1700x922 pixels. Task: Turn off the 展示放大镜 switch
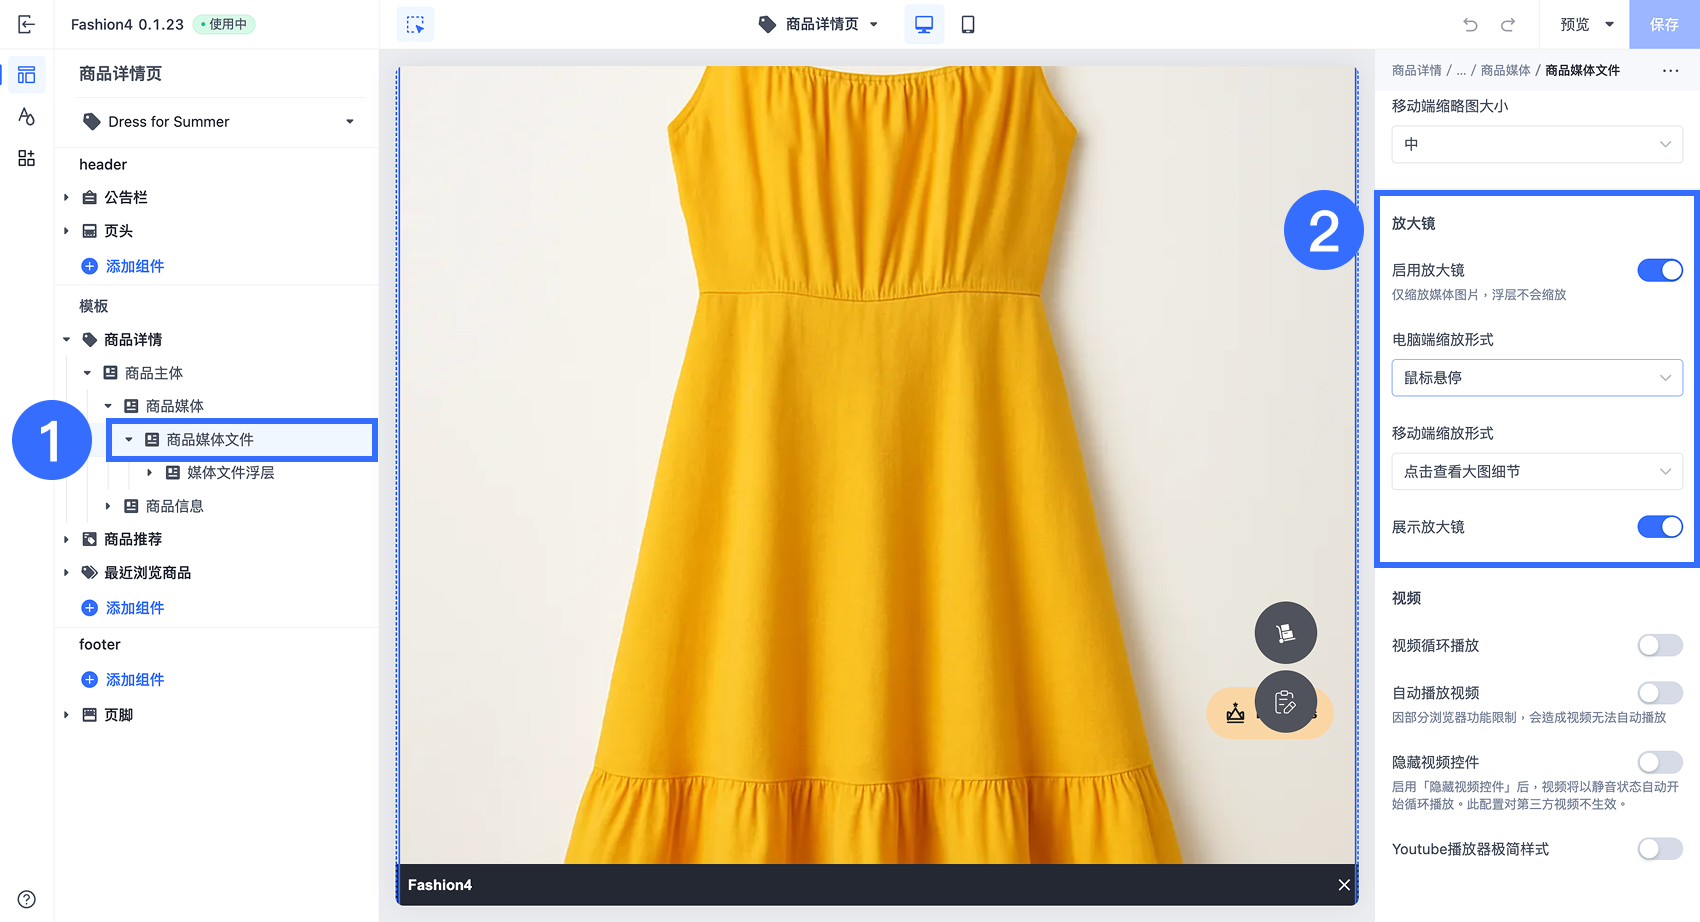coord(1659,527)
